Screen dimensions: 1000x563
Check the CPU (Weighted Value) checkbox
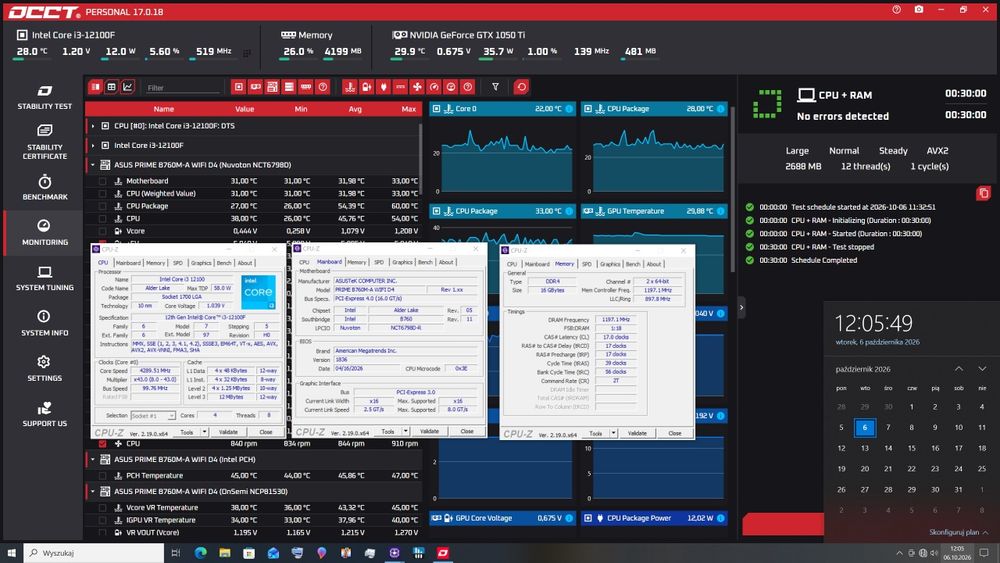pyautogui.click(x=102, y=193)
